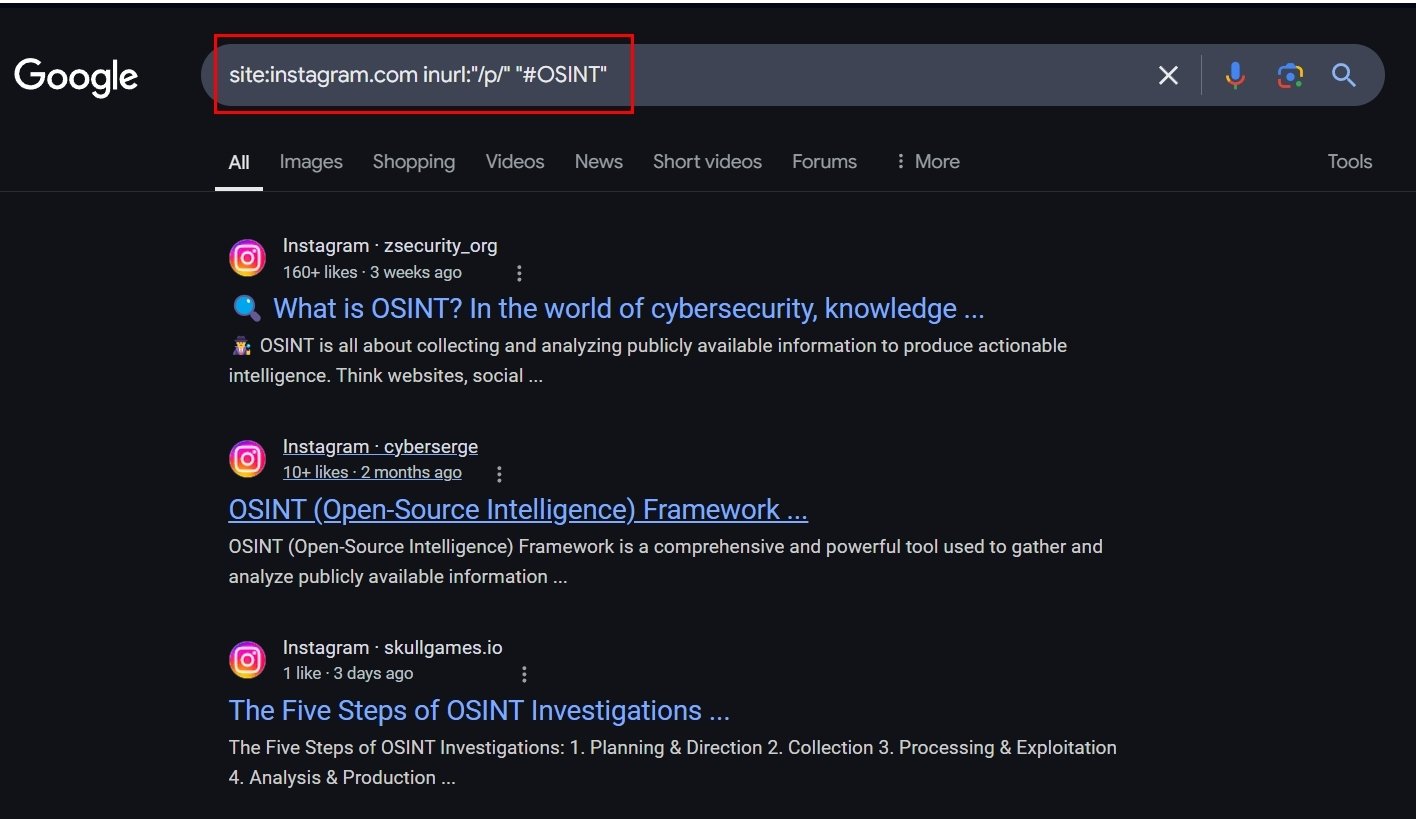
Task: Open options menu for the skullgames.io result
Action: pos(524,674)
